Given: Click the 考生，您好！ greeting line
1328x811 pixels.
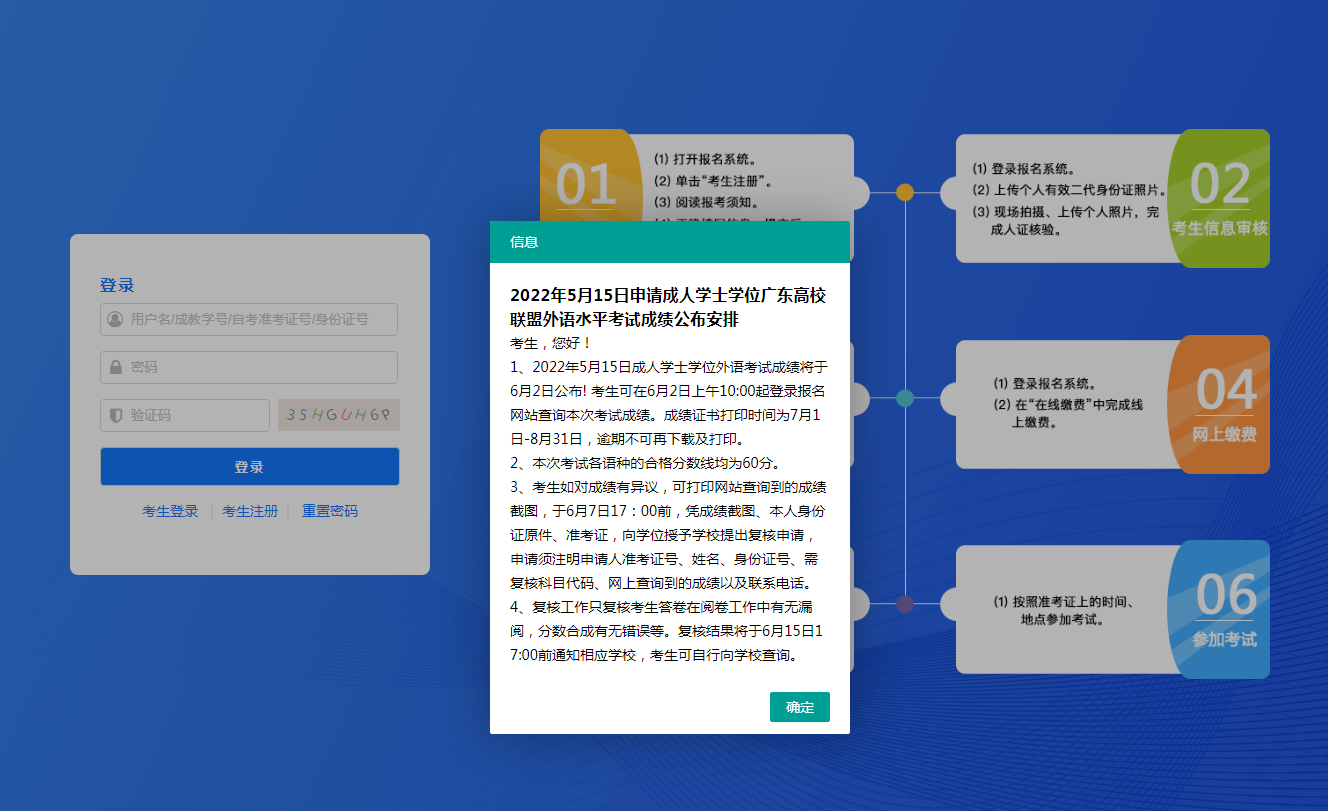Looking at the screenshot, I should tap(551, 343).
